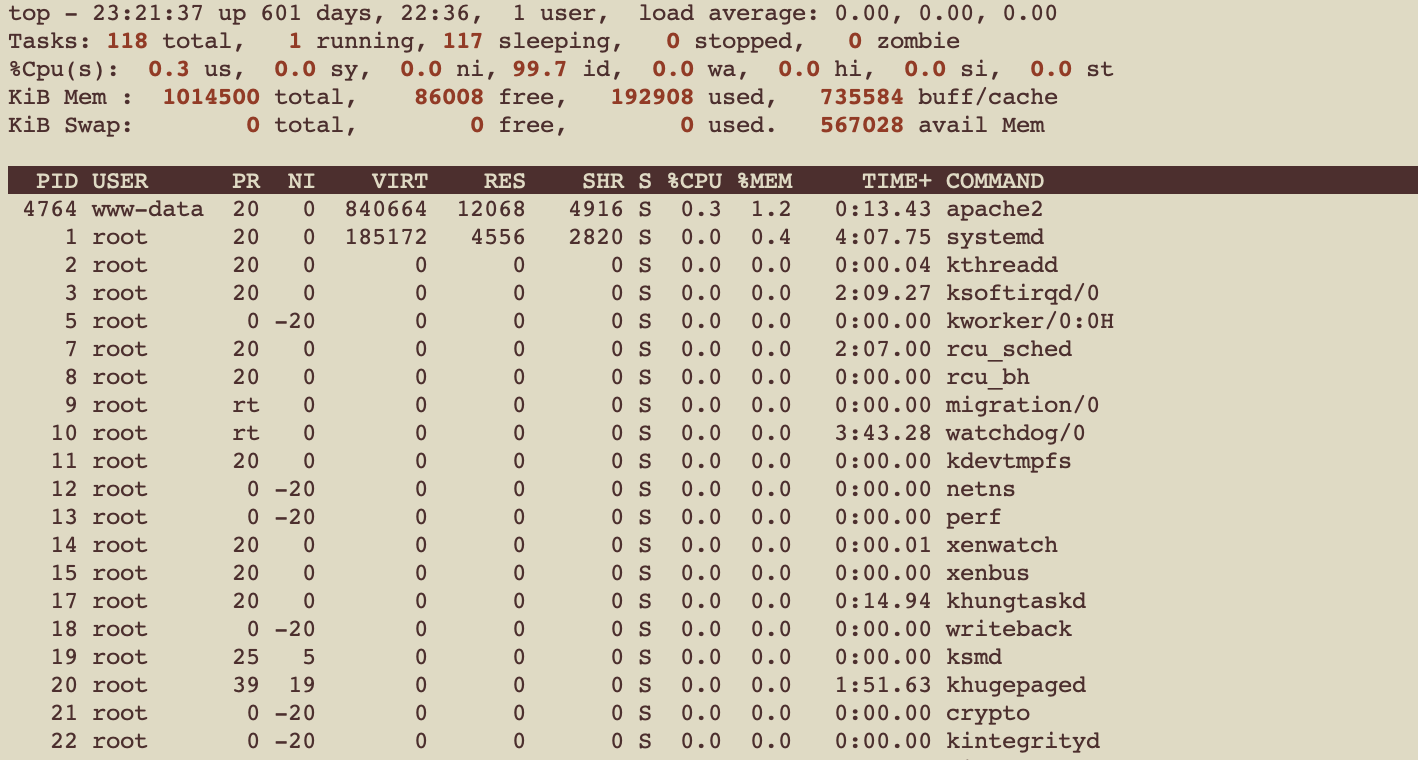Select the %CPU column header
The image size is (1418, 760).
point(695,181)
